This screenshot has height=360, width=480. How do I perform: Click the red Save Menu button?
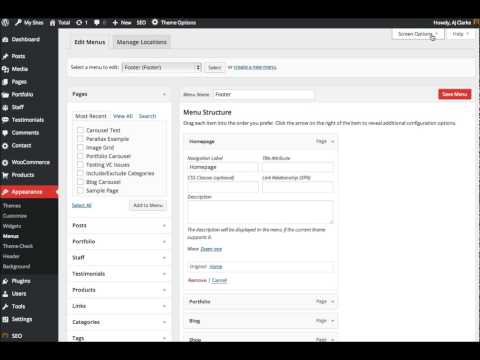click(x=455, y=94)
